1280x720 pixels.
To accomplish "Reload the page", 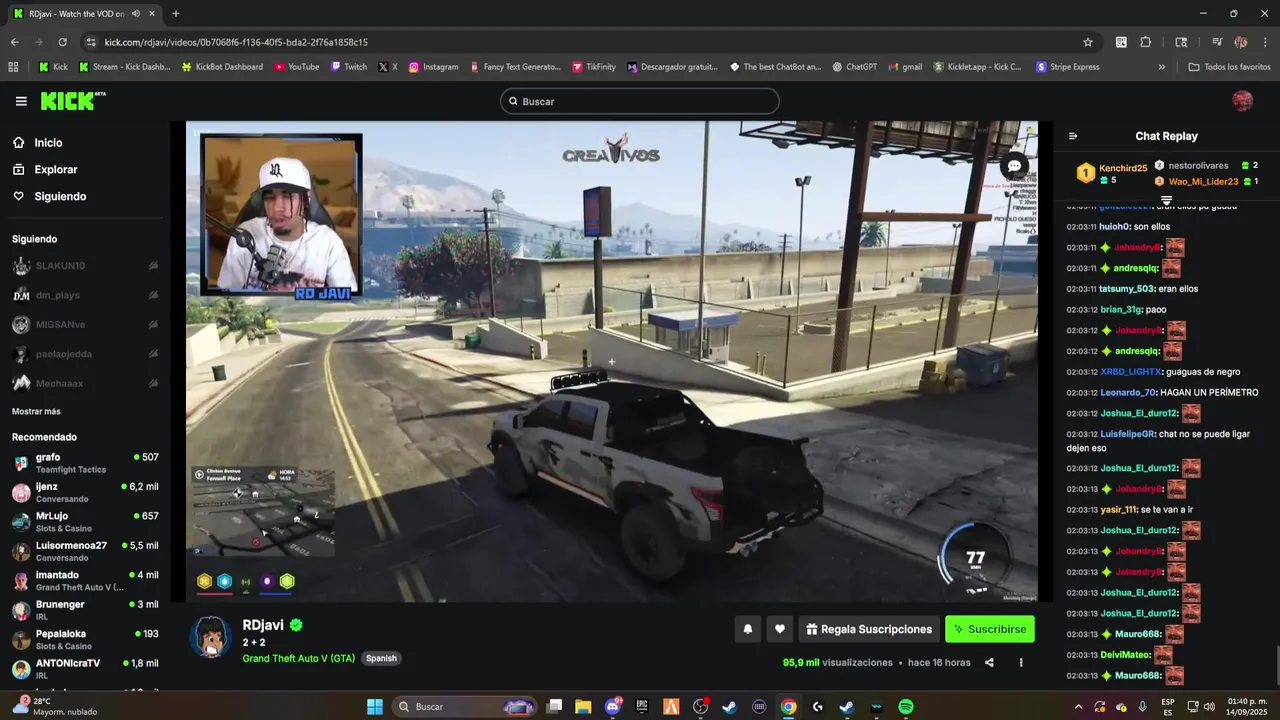I will 62,42.
